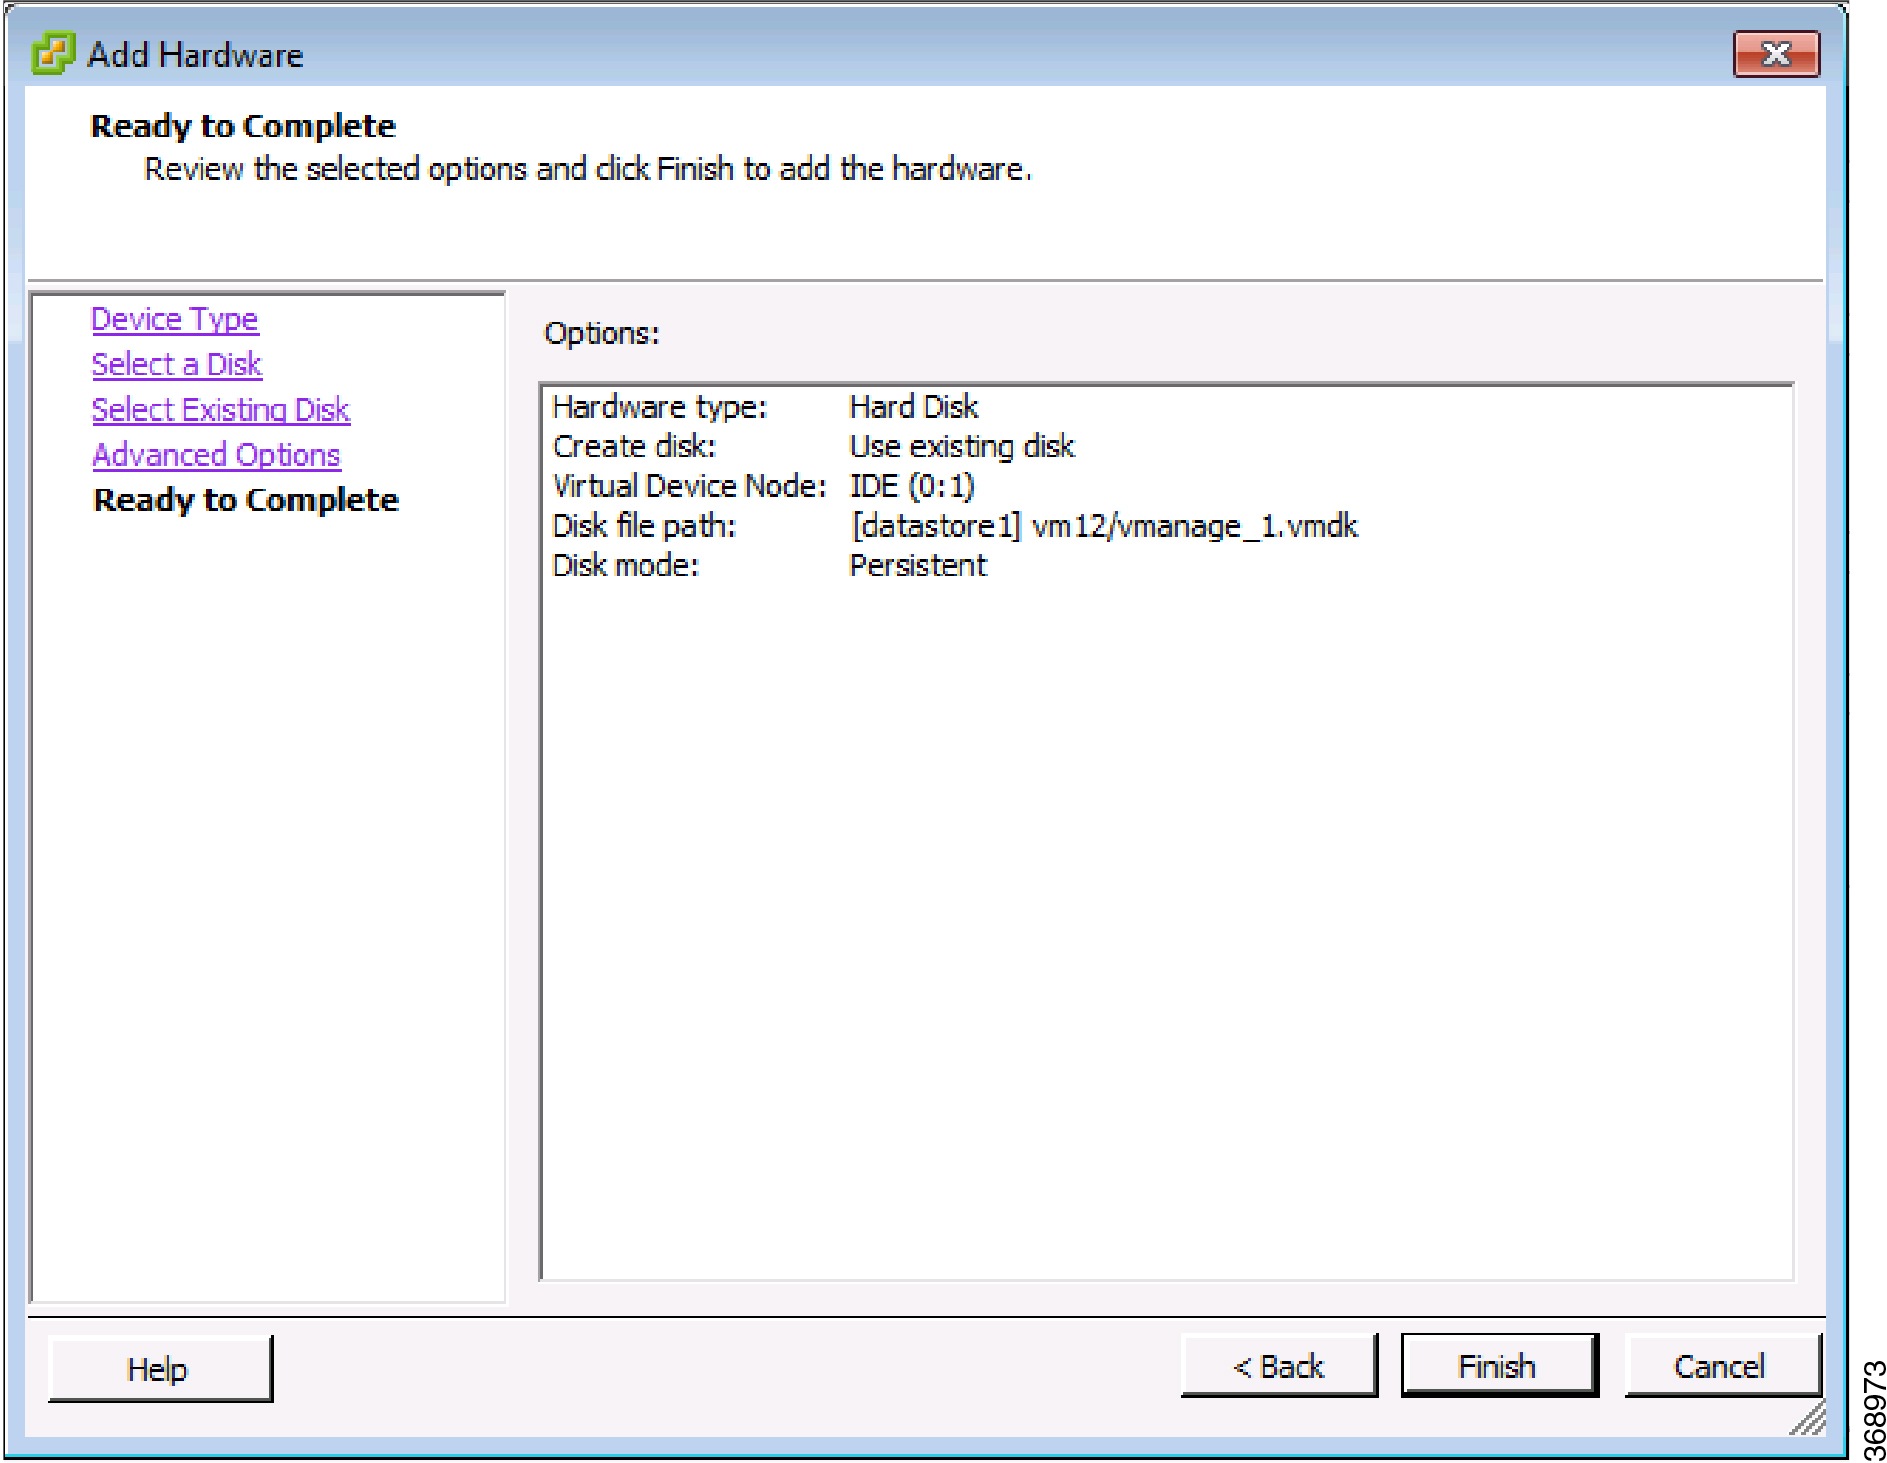
Task: Go to Select a Disk step
Action: click(x=176, y=364)
